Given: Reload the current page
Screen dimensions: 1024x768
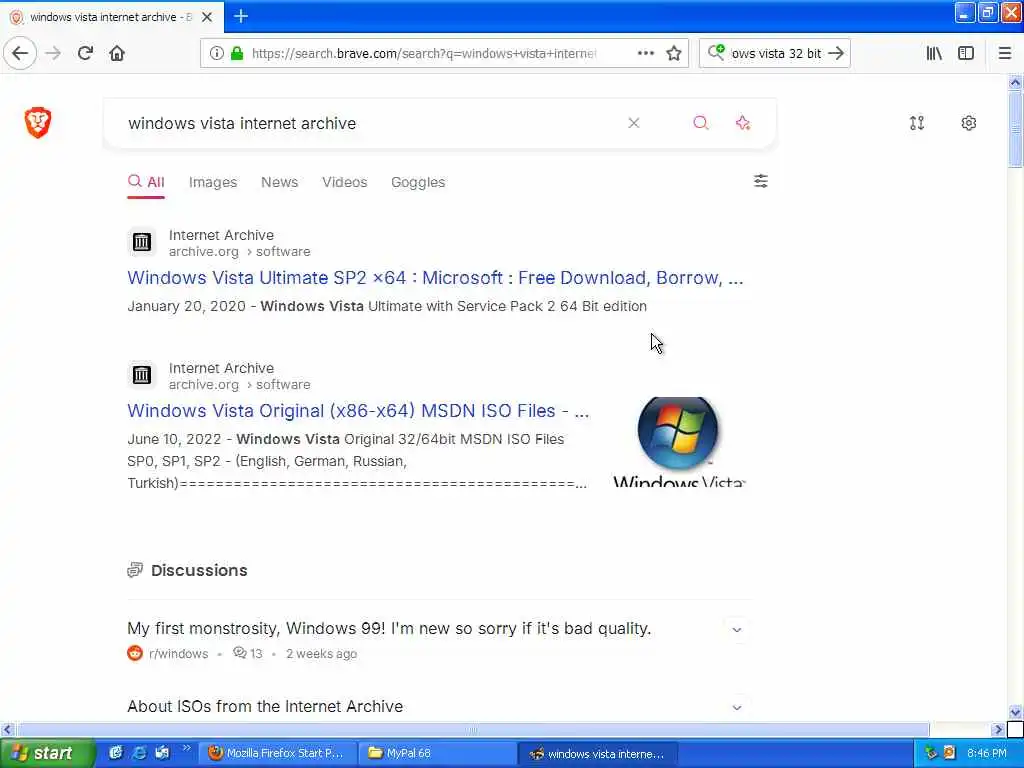Looking at the screenshot, I should click(x=85, y=53).
